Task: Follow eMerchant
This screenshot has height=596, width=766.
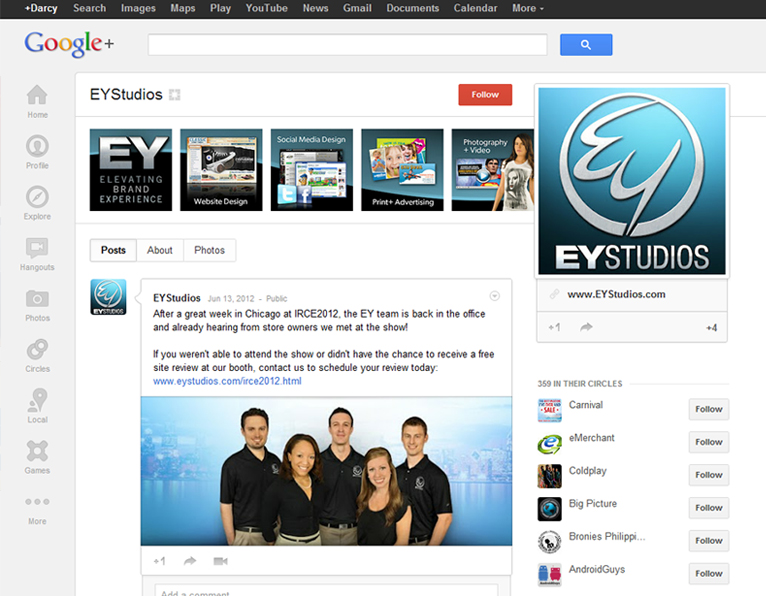Action: 709,442
